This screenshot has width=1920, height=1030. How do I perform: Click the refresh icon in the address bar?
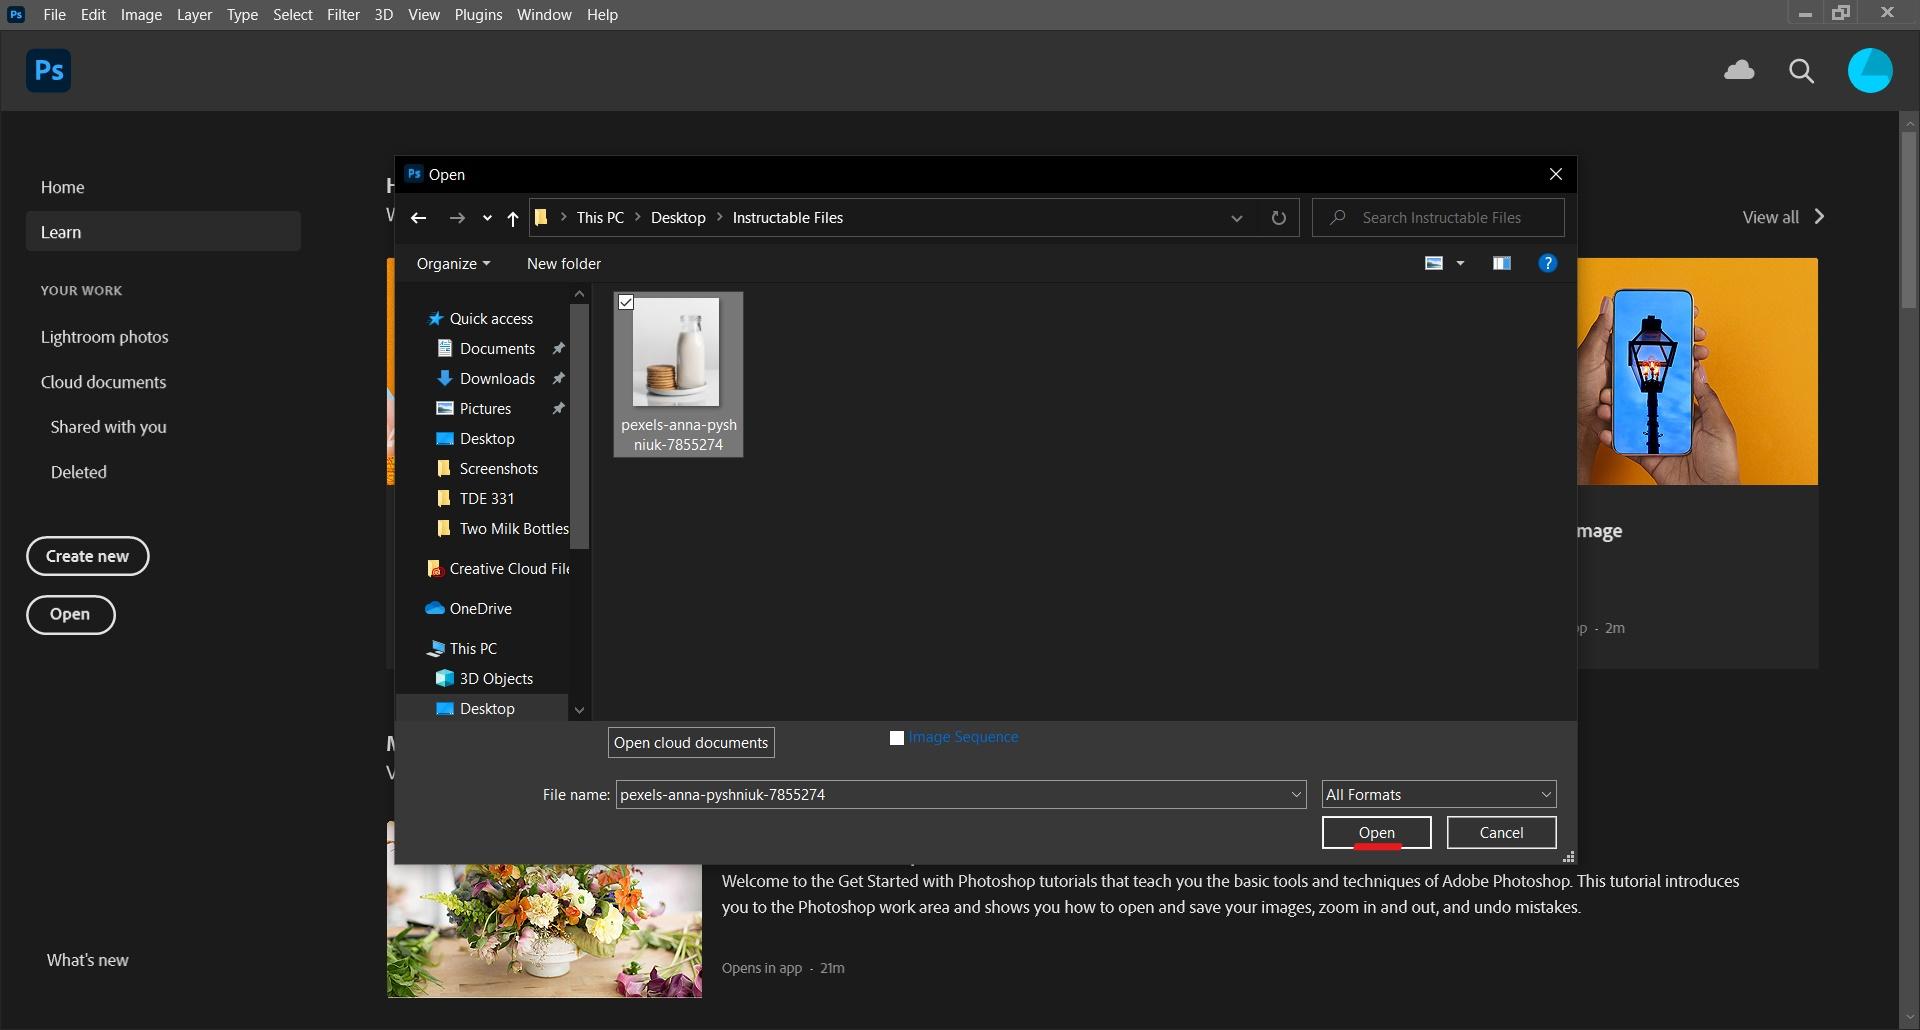point(1279,217)
